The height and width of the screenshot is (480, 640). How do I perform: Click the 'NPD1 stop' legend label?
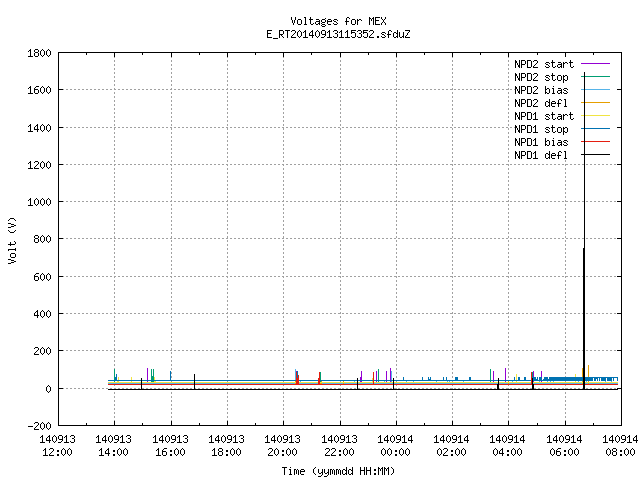541,129
